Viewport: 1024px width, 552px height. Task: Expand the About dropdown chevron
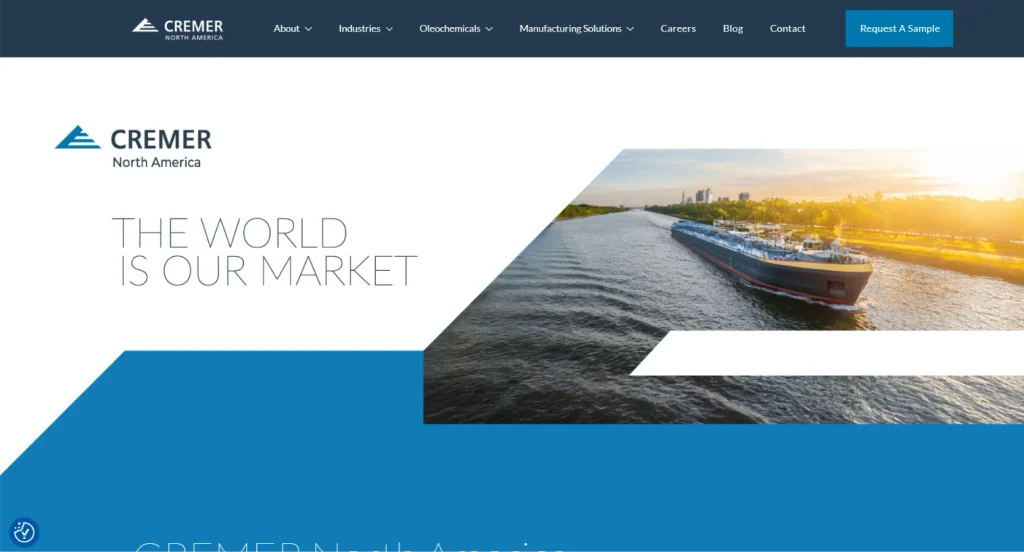point(308,29)
